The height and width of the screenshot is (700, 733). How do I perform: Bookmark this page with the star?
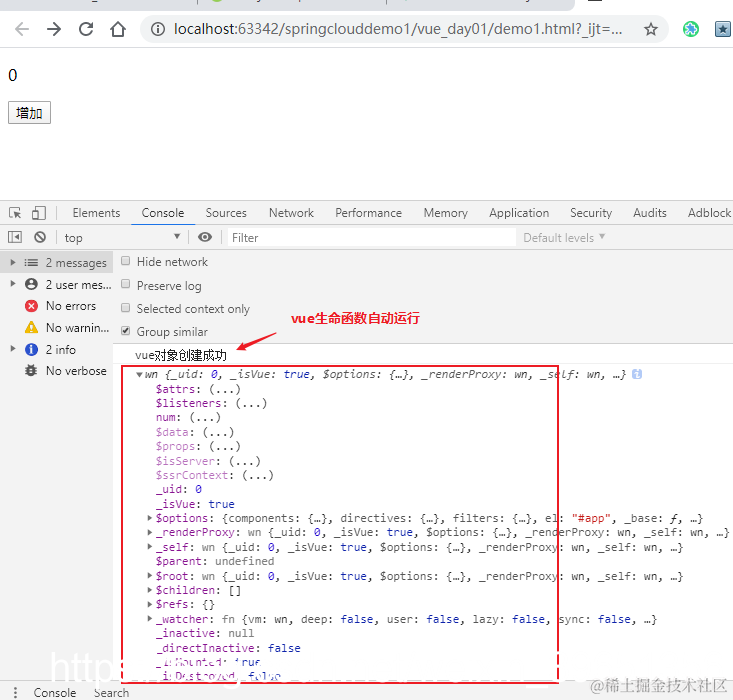pyautogui.click(x=651, y=29)
